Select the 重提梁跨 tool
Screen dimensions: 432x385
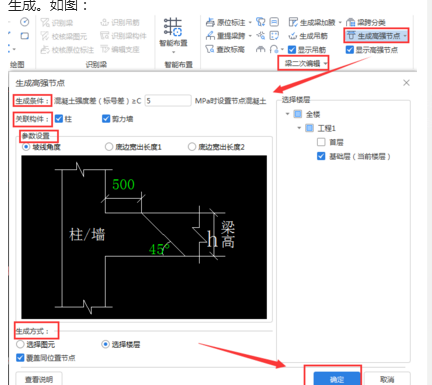225,36
